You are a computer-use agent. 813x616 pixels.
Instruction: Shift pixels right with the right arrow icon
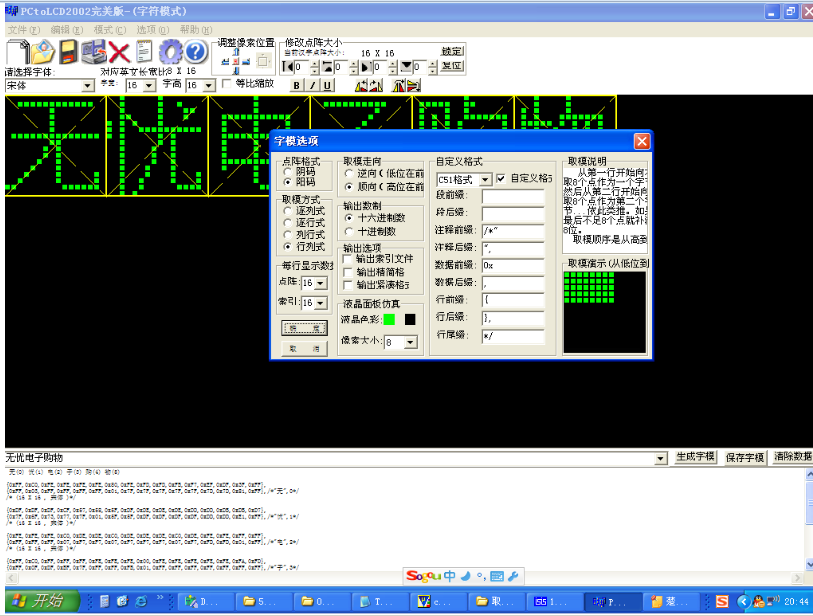pyautogui.click(x=246, y=61)
